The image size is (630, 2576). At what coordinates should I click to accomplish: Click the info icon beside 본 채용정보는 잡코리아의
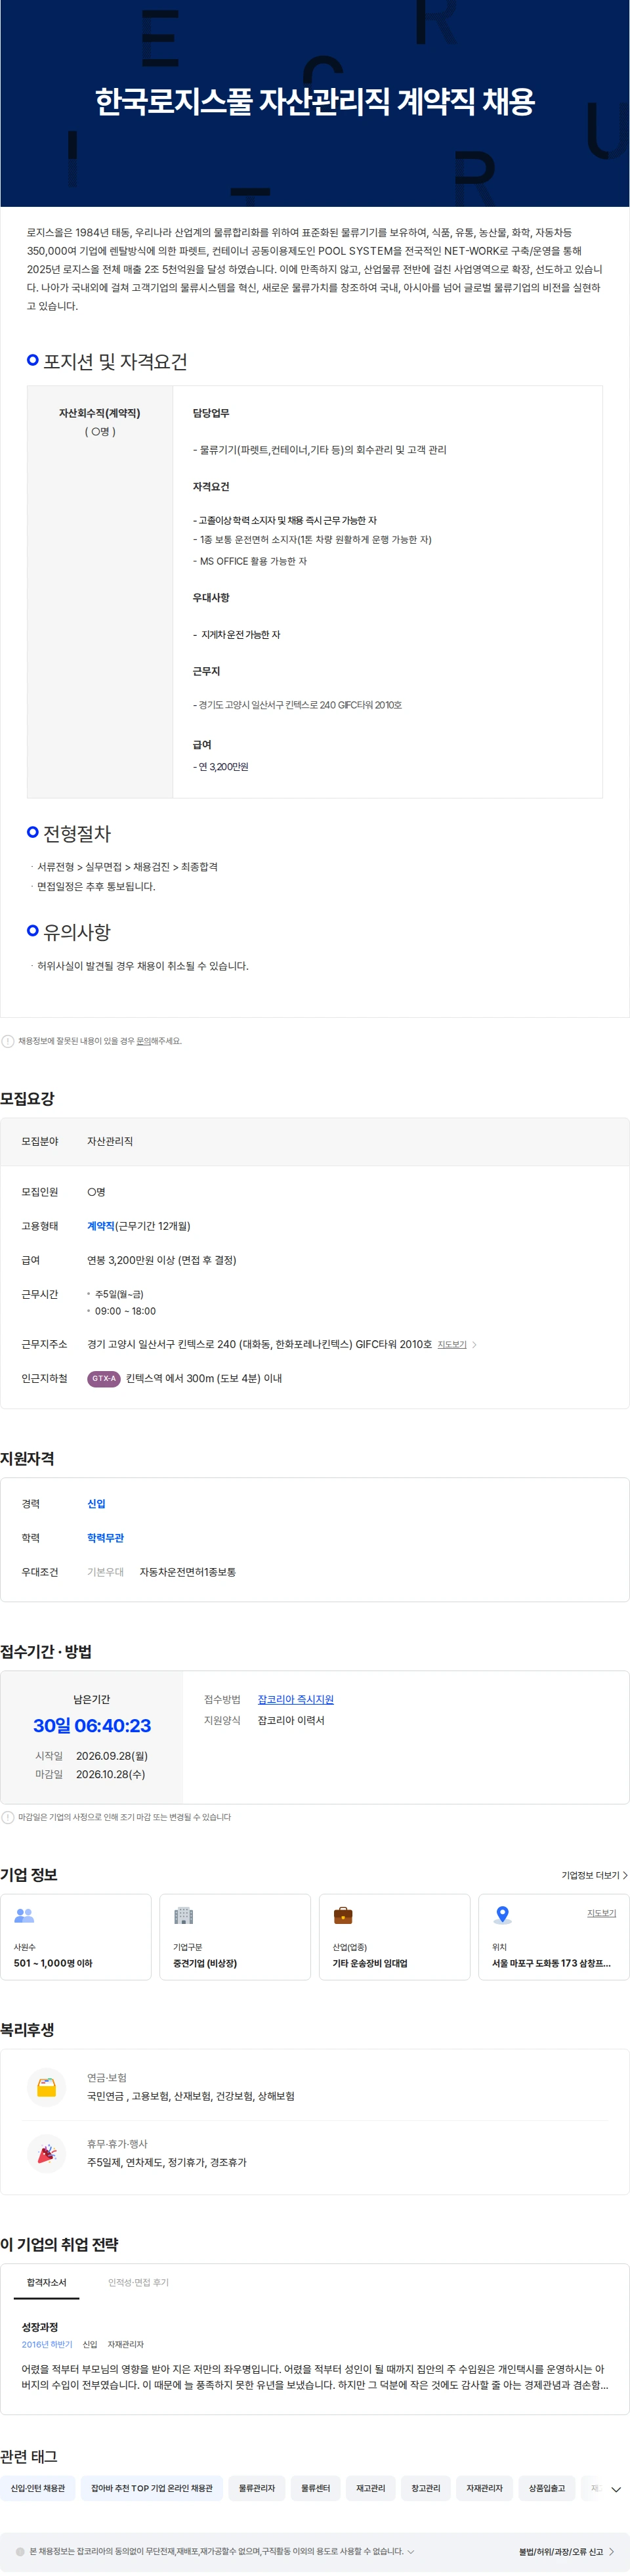(20, 2551)
